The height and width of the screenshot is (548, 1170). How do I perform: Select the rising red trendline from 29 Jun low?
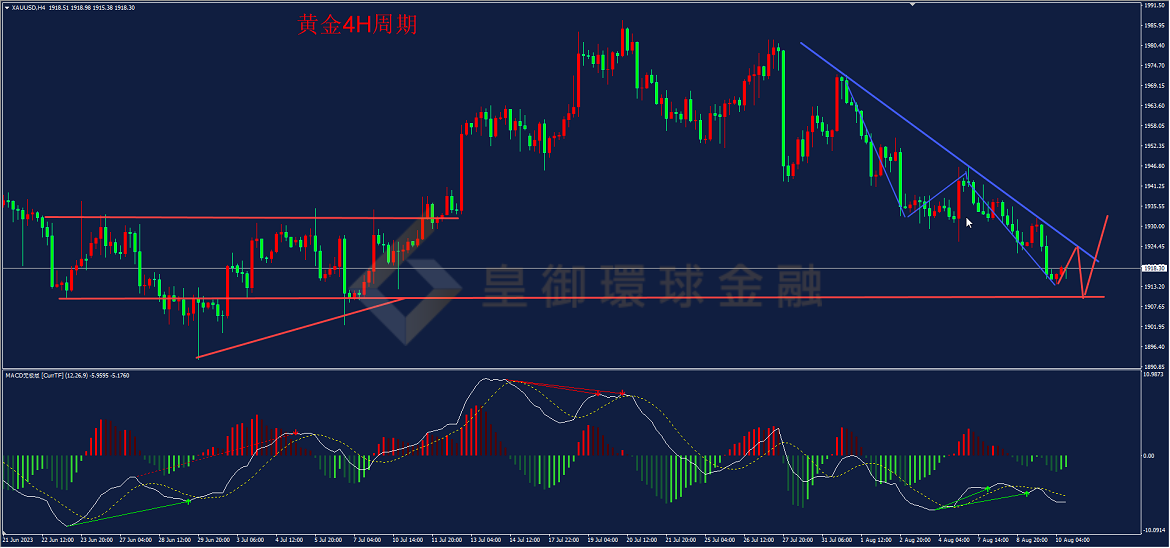point(301,328)
